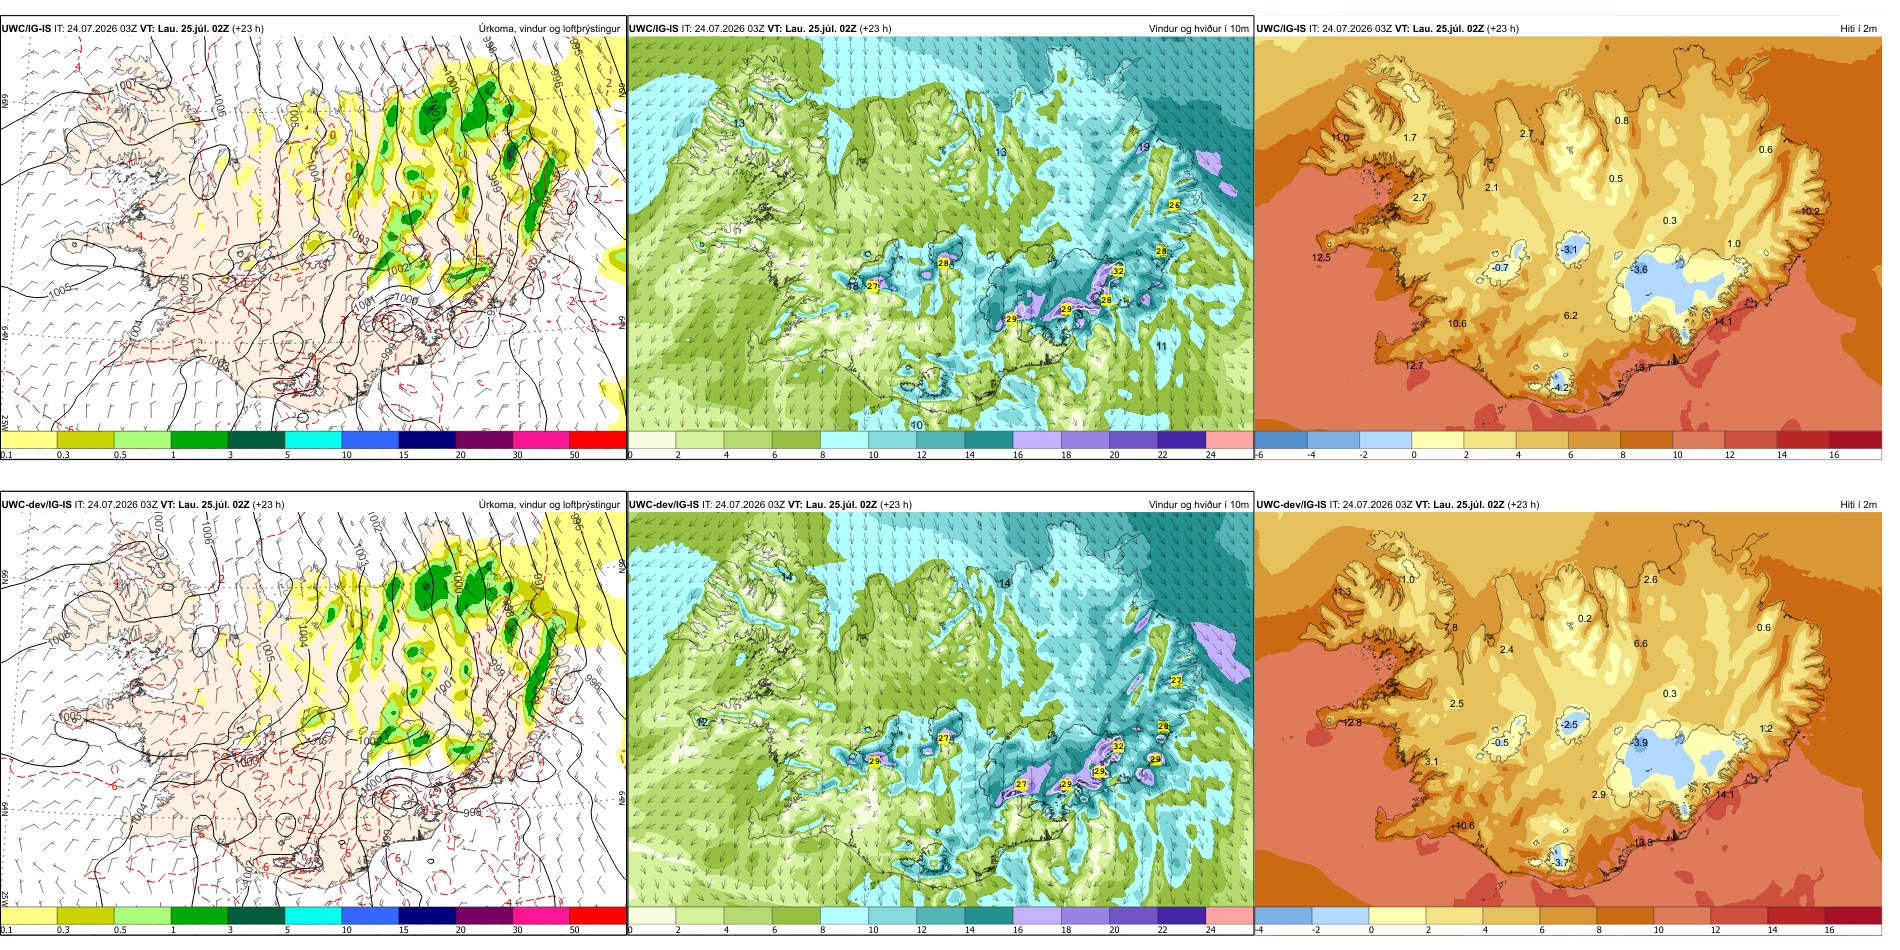Click the -3.1 value on top temperature map
1900x950 pixels.
(x=1568, y=250)
